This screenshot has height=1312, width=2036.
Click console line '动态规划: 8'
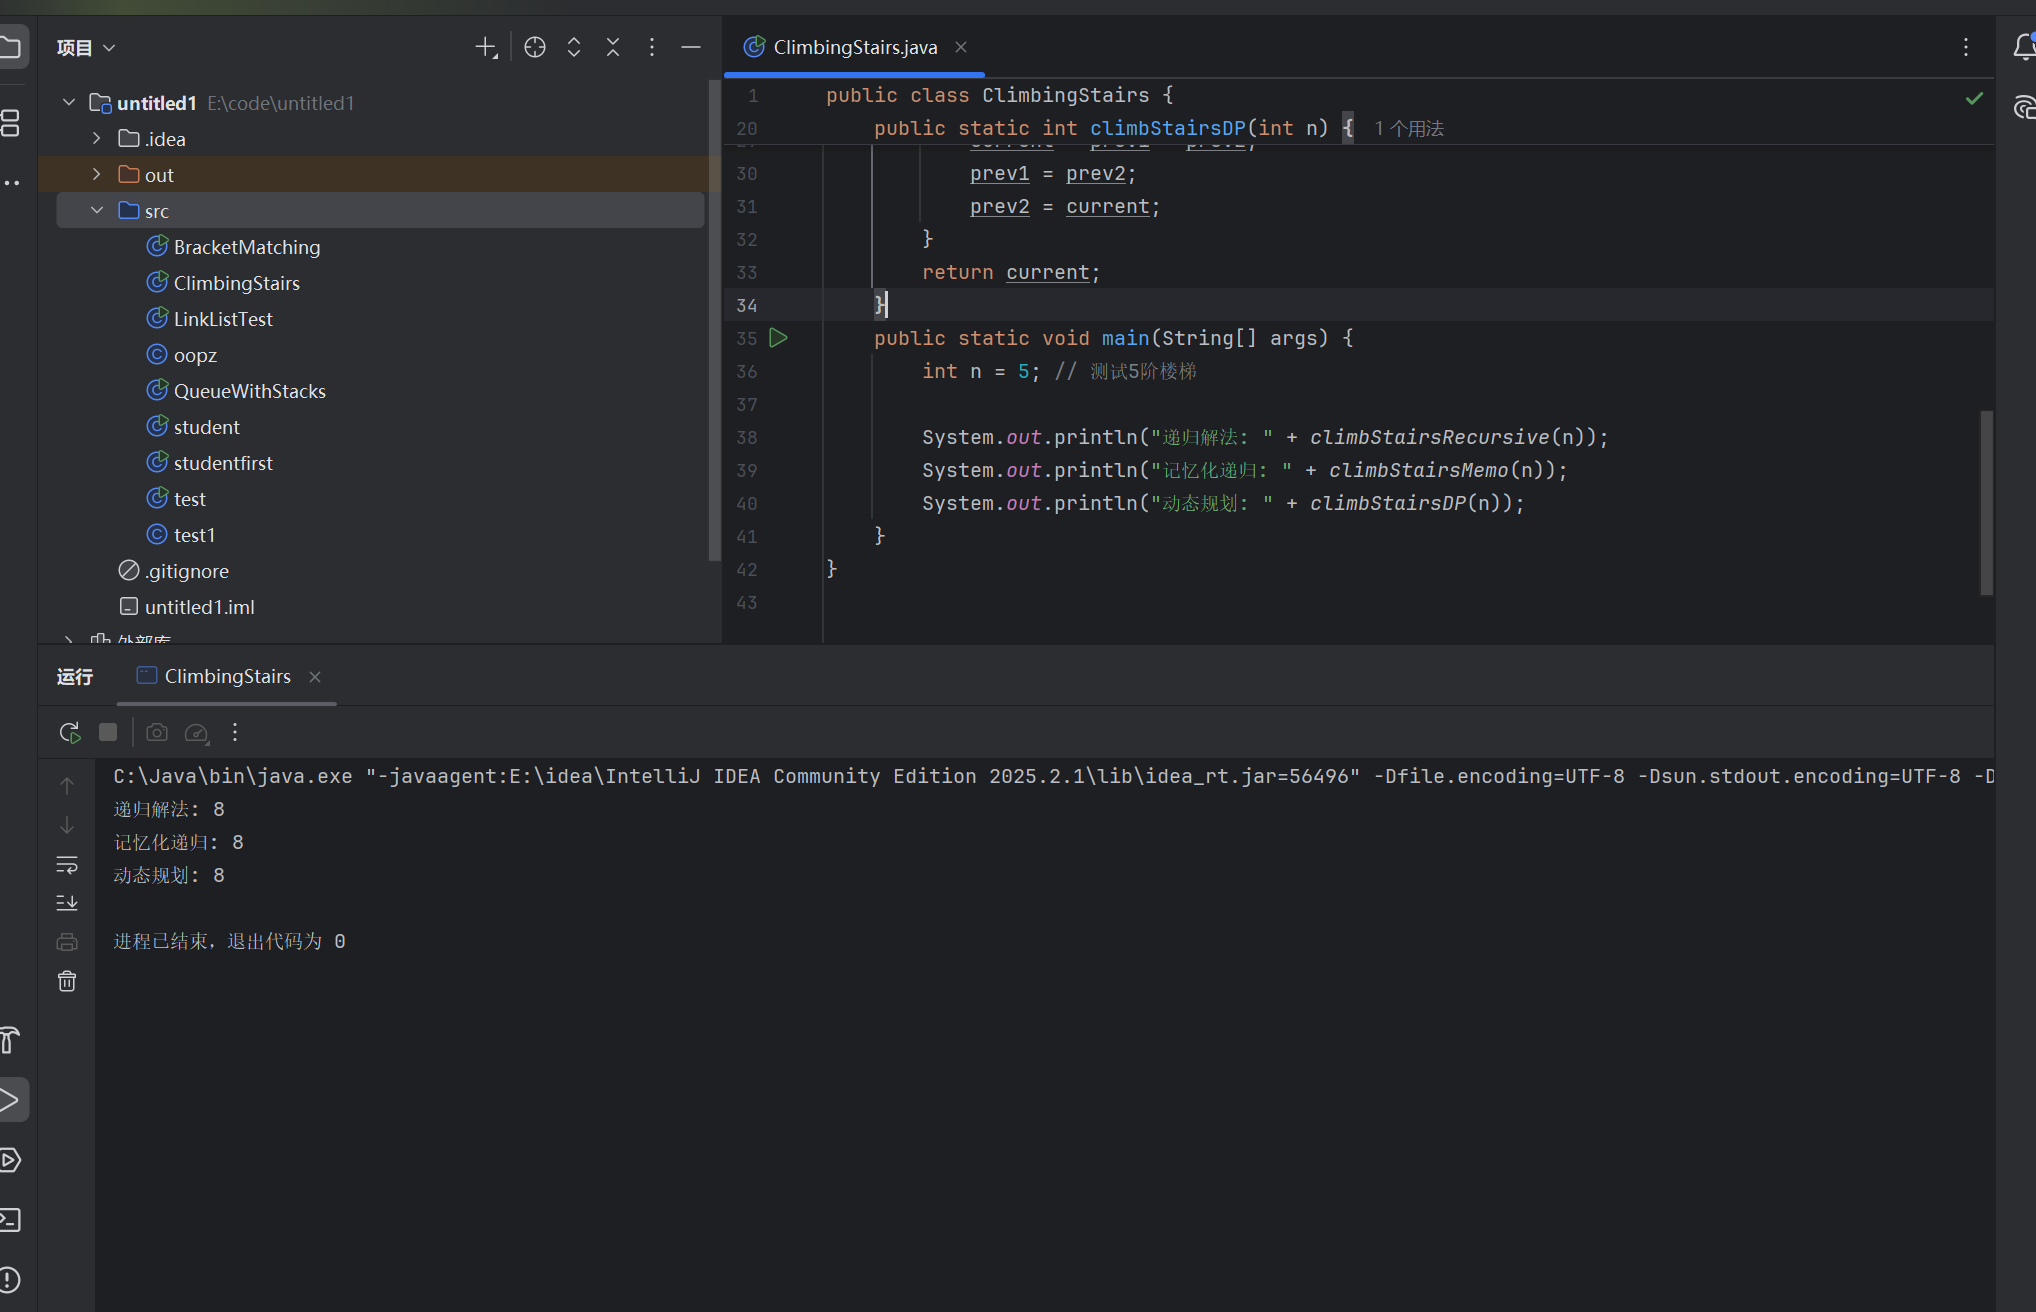pos(169,875)
